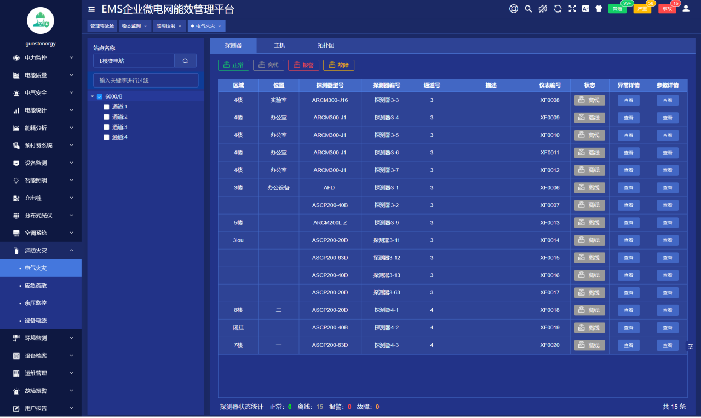
Task: Check the first child checkbox in tree
Action: click(107, 106)
